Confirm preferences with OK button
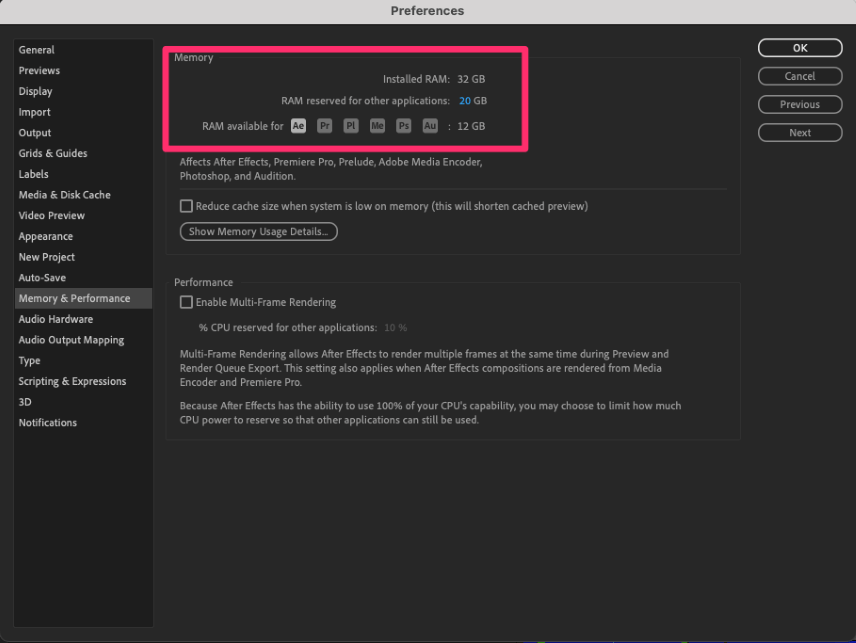Image resolution: width=856 pixels, height=643 pixels. point(800,48)
